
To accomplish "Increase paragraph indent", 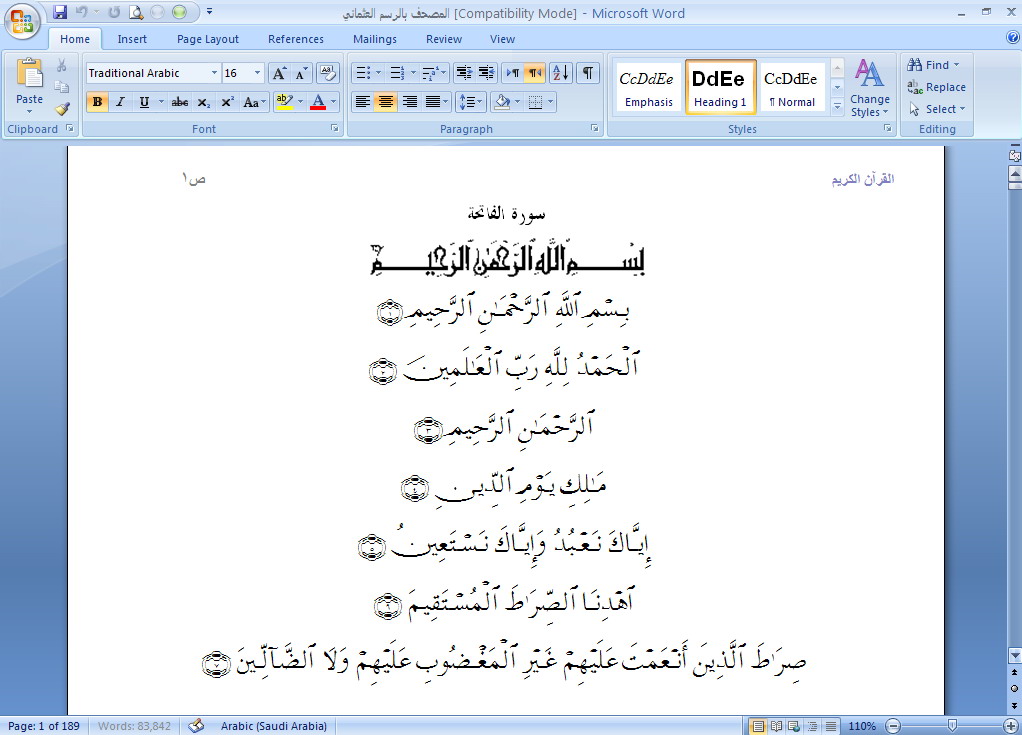I will pyautogui.click(x=486, y=72).
